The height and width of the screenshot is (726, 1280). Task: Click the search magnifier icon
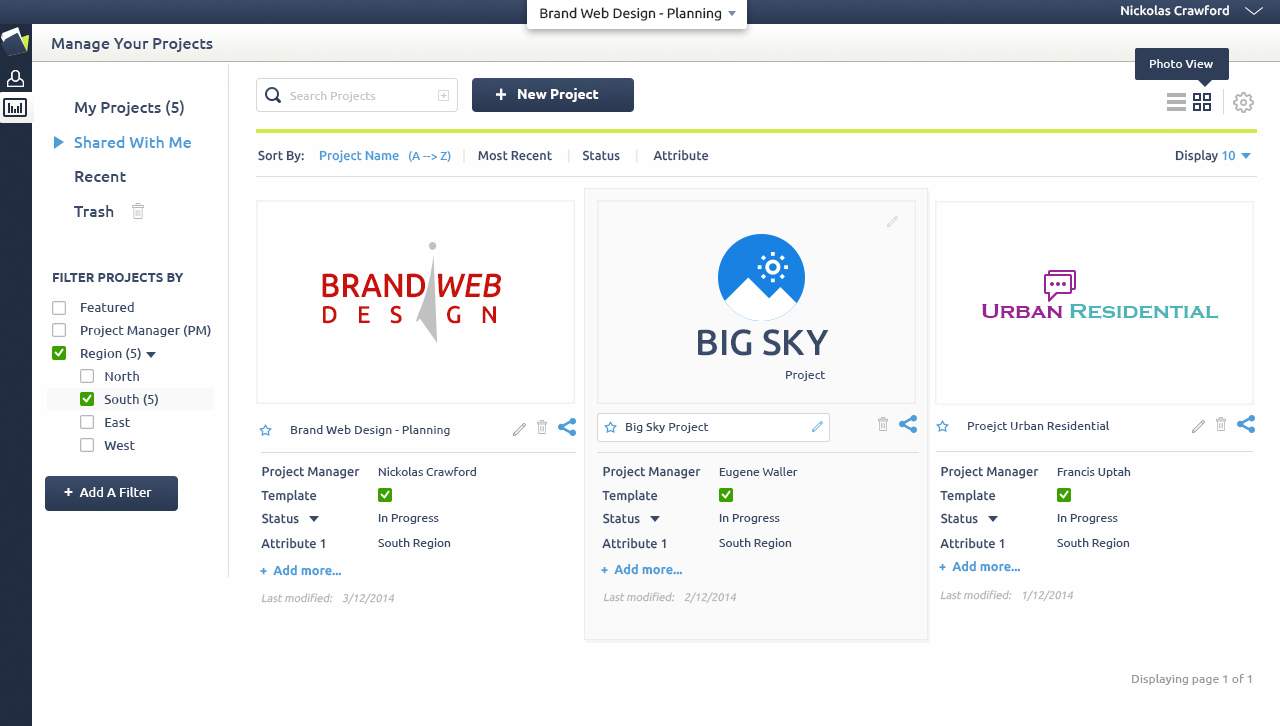click(x=273, y=95)
